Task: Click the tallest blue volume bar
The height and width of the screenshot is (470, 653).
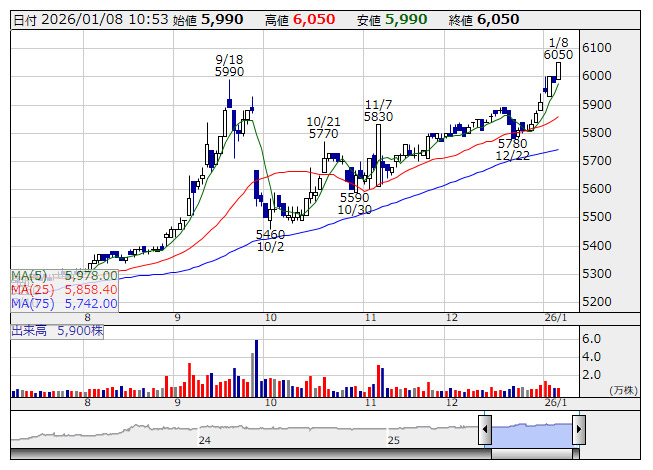Action: click(x=256, y=367)
